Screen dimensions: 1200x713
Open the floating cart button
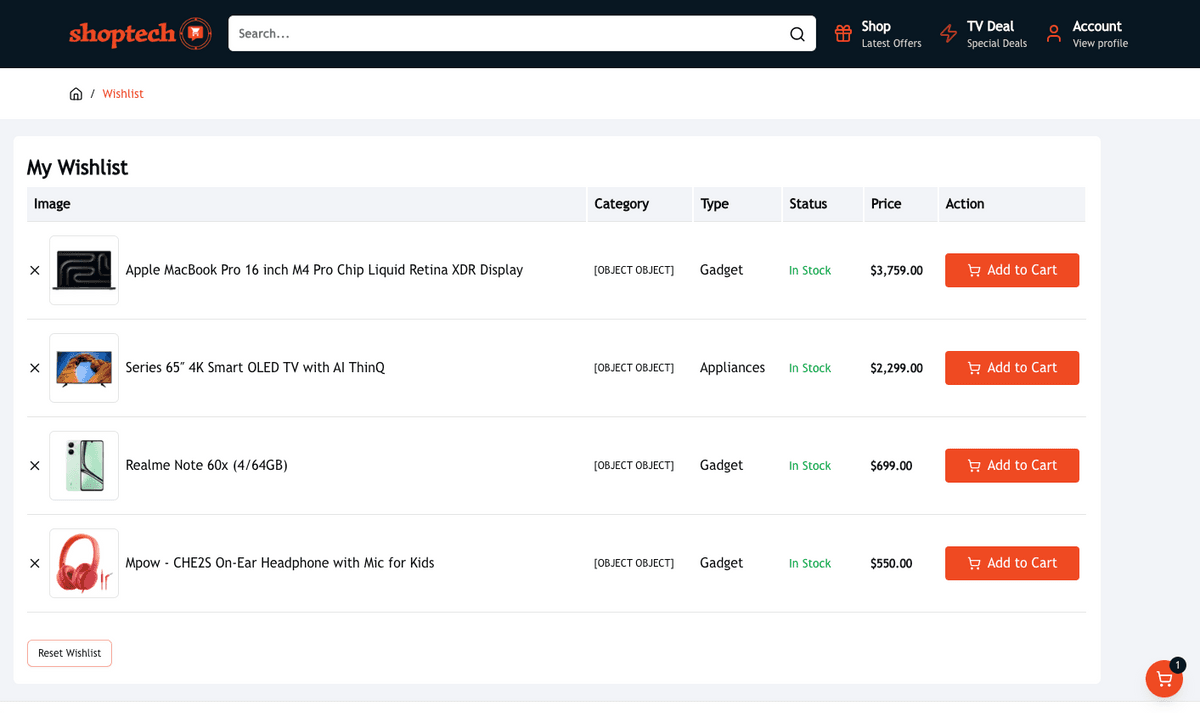pos(1164,678)
